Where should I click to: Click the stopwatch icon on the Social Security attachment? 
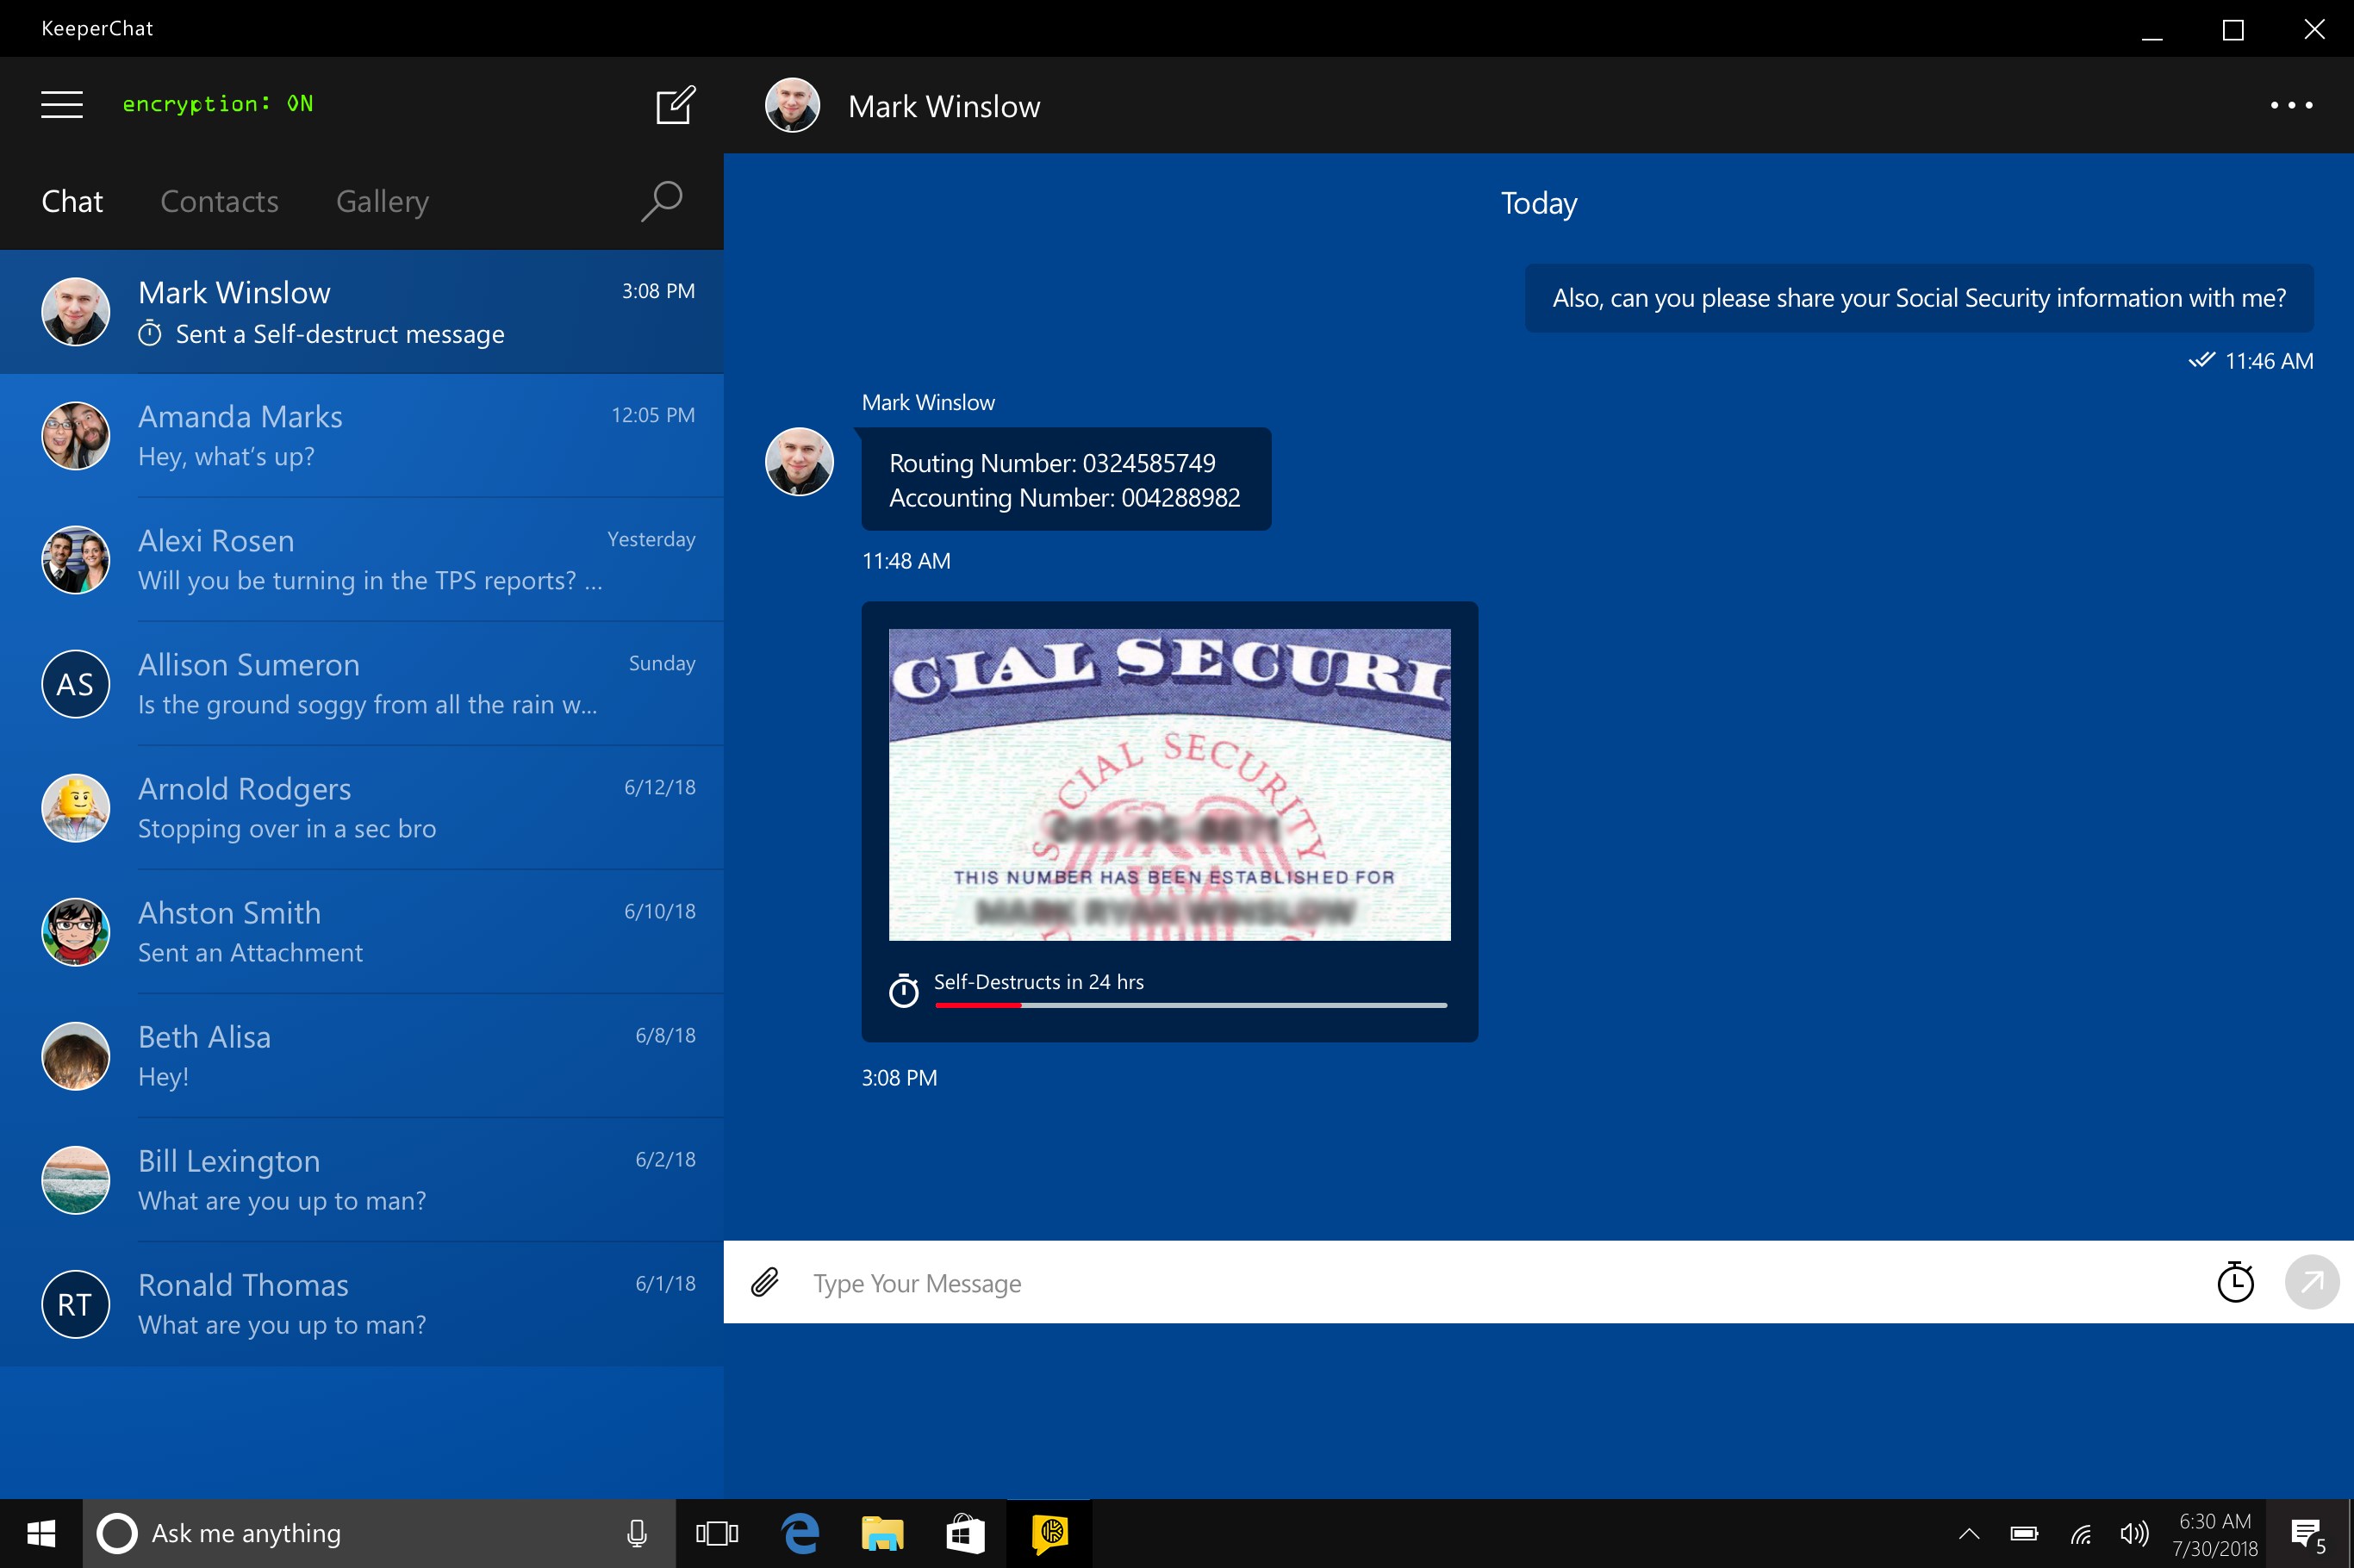[x=904, y=990]
